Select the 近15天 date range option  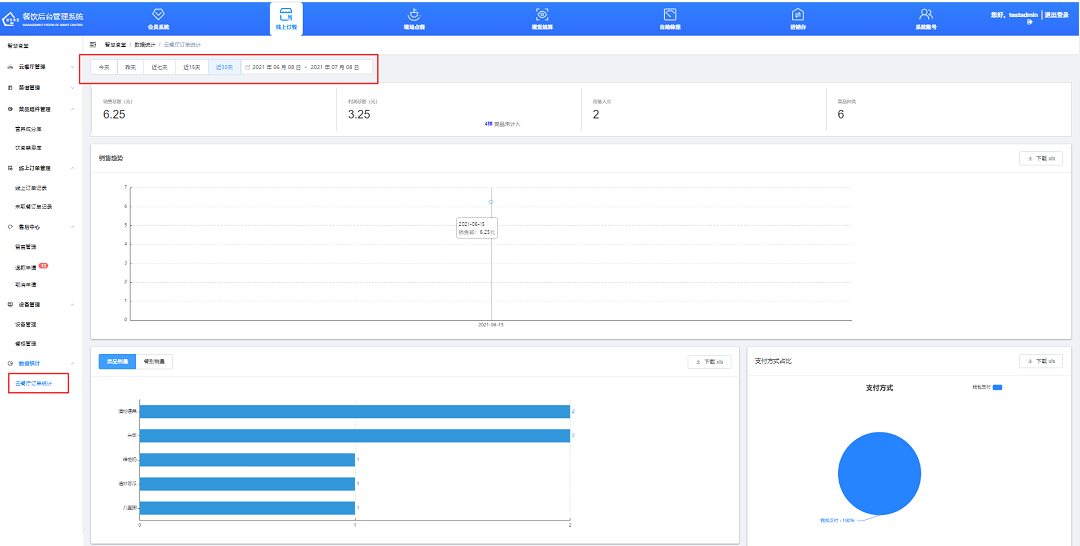coord(192,67)
